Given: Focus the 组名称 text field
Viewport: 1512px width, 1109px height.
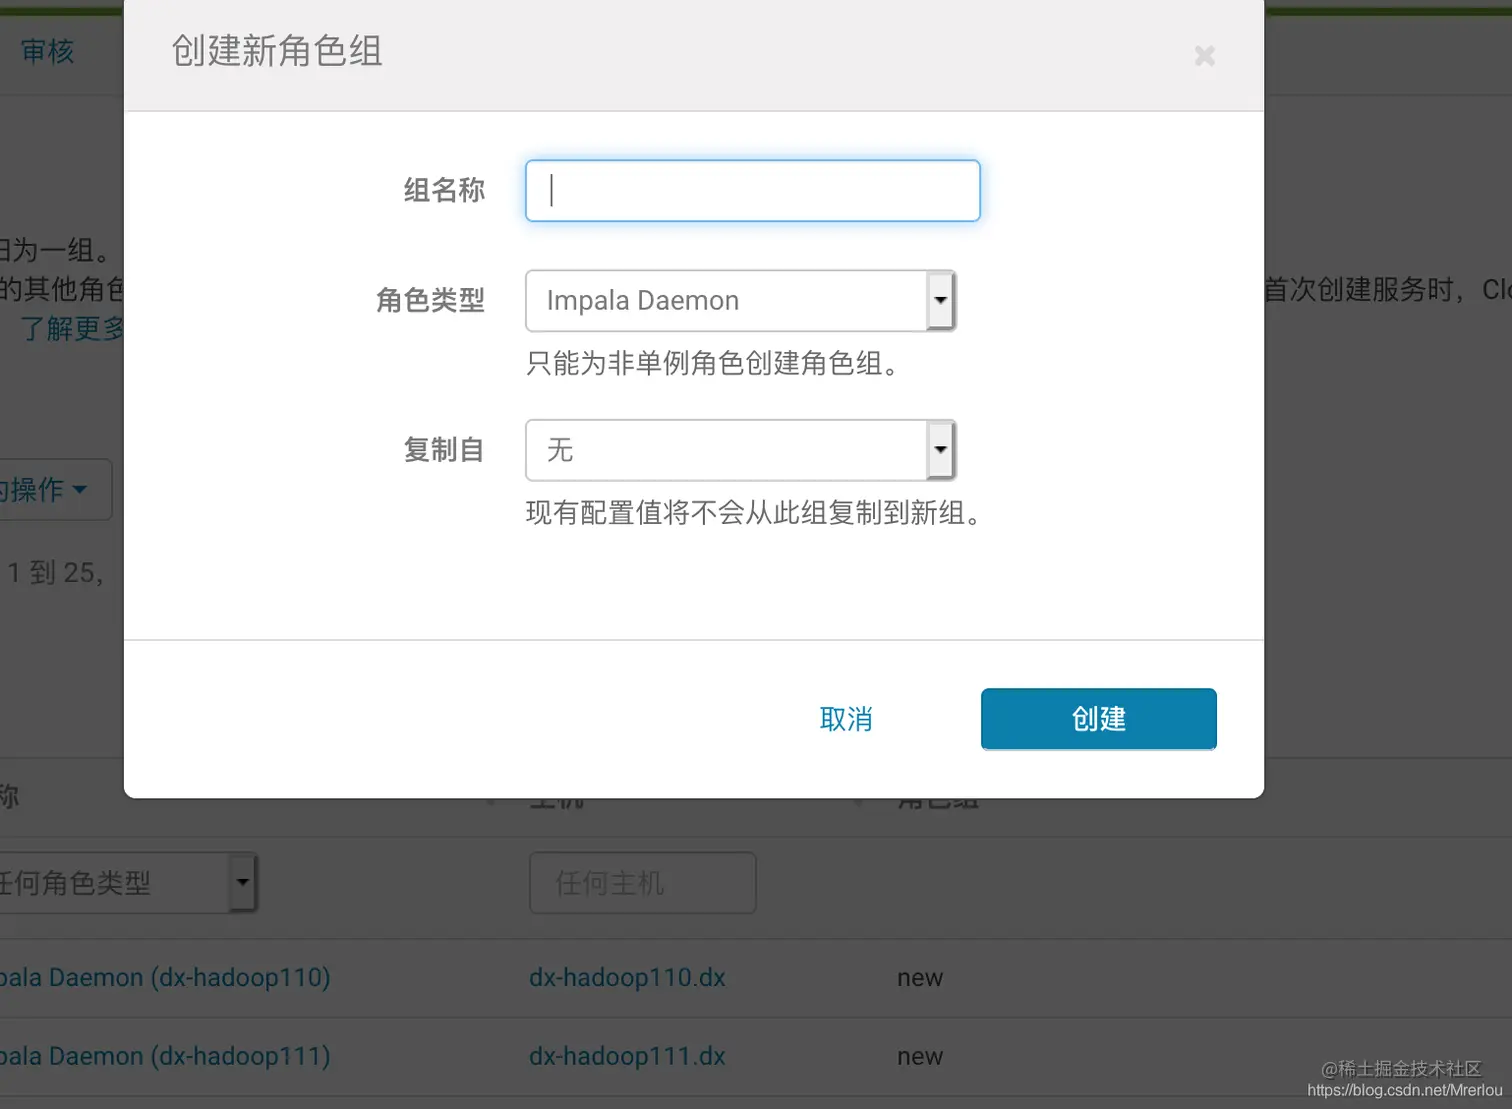Looking at the screenshot, I should click(752, 191).
